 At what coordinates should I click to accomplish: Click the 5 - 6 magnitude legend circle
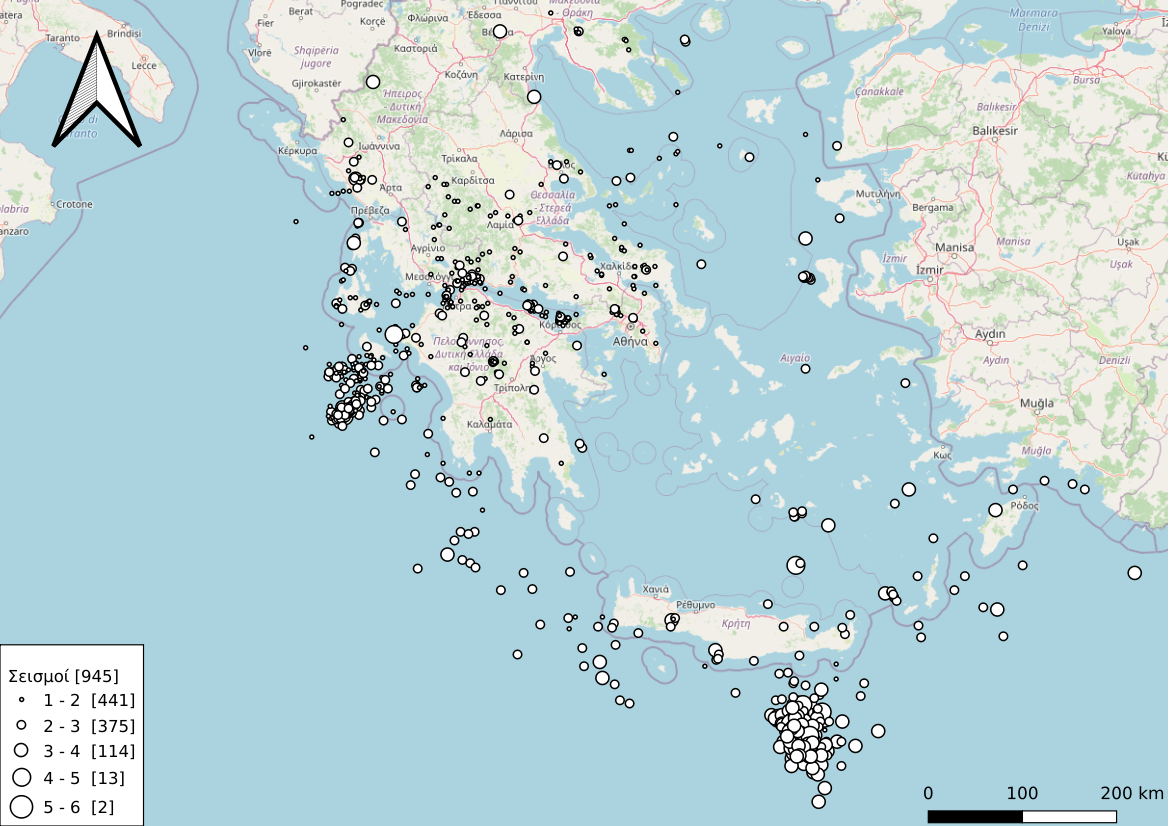point(21,806)
